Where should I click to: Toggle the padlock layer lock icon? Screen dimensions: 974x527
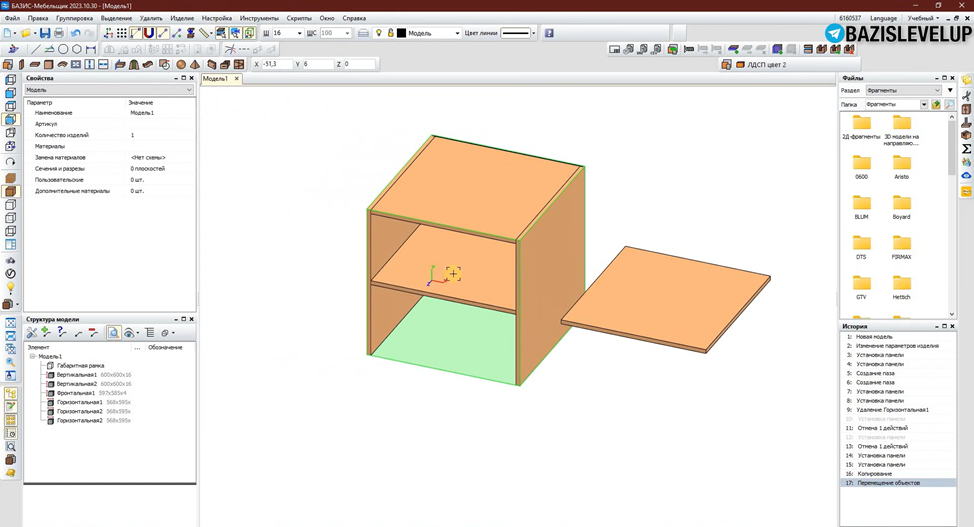click(391, 33)
